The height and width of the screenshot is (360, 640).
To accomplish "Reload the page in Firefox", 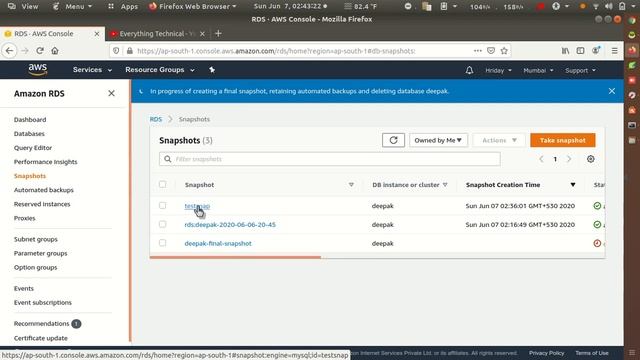I will pyautogui.click(x=40, y=51).
